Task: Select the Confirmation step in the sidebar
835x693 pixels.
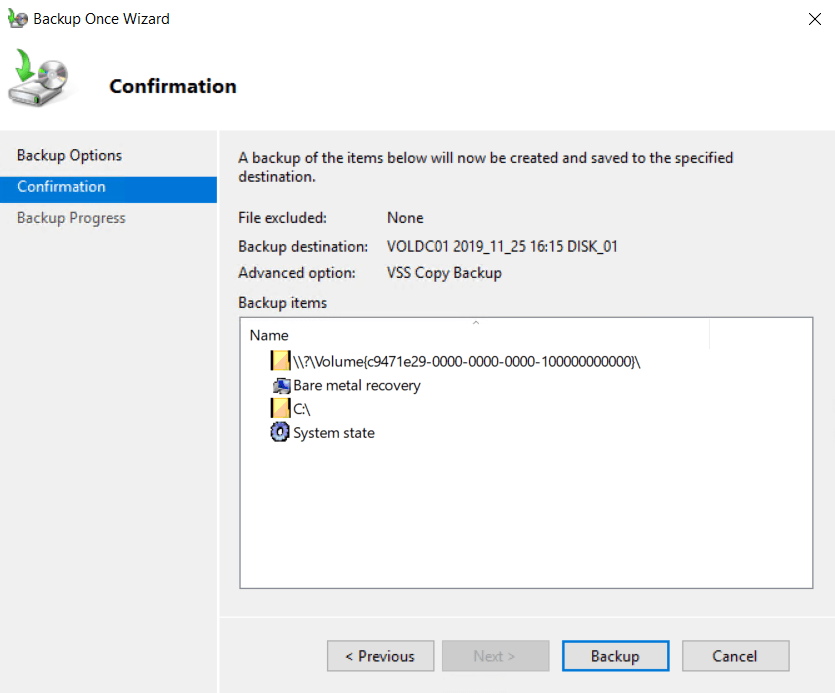Action: click(61, 187)
